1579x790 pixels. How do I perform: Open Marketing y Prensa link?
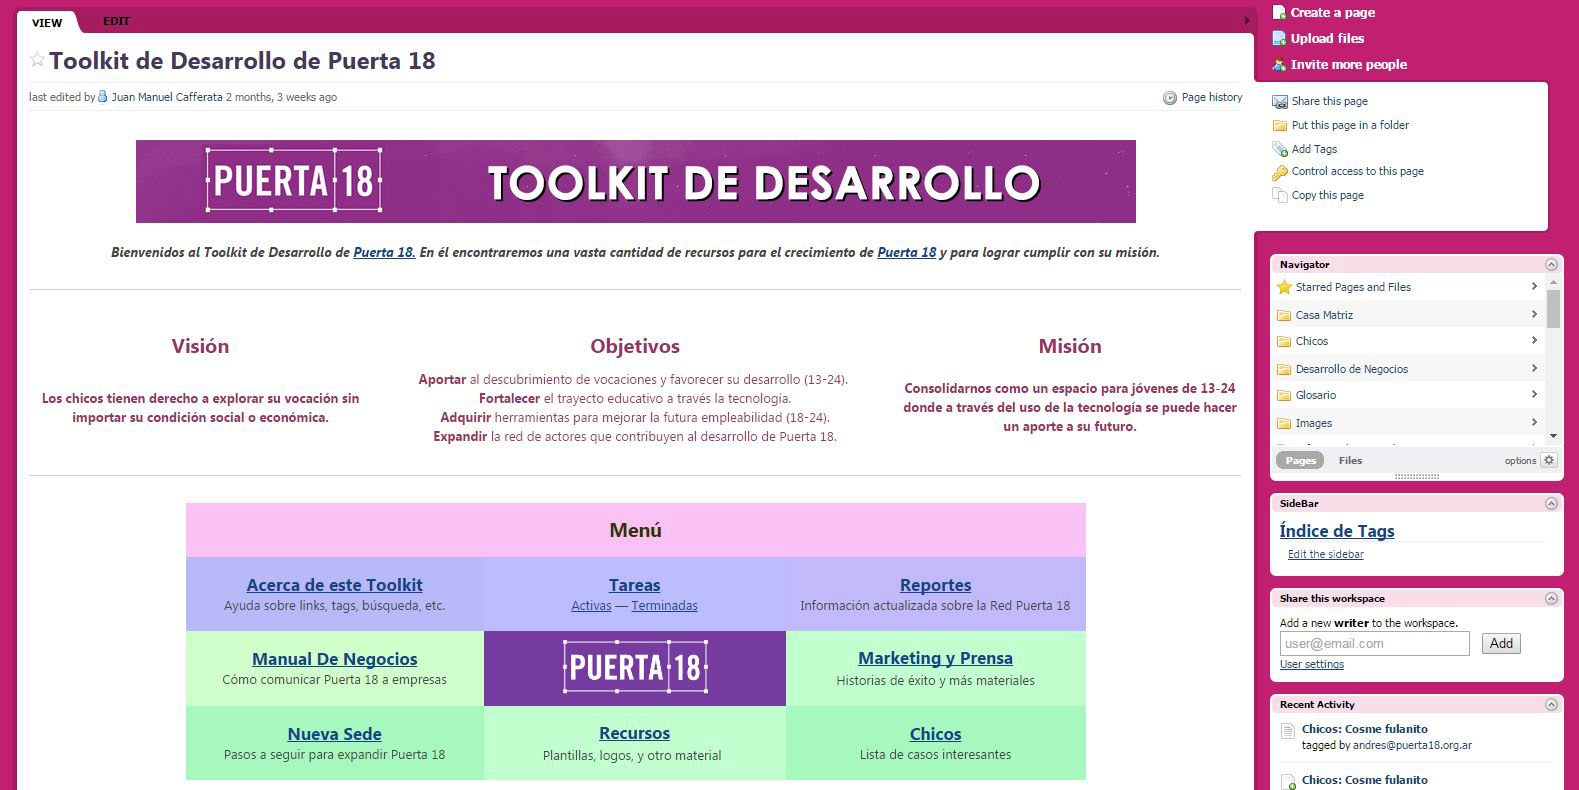[935, 658]
